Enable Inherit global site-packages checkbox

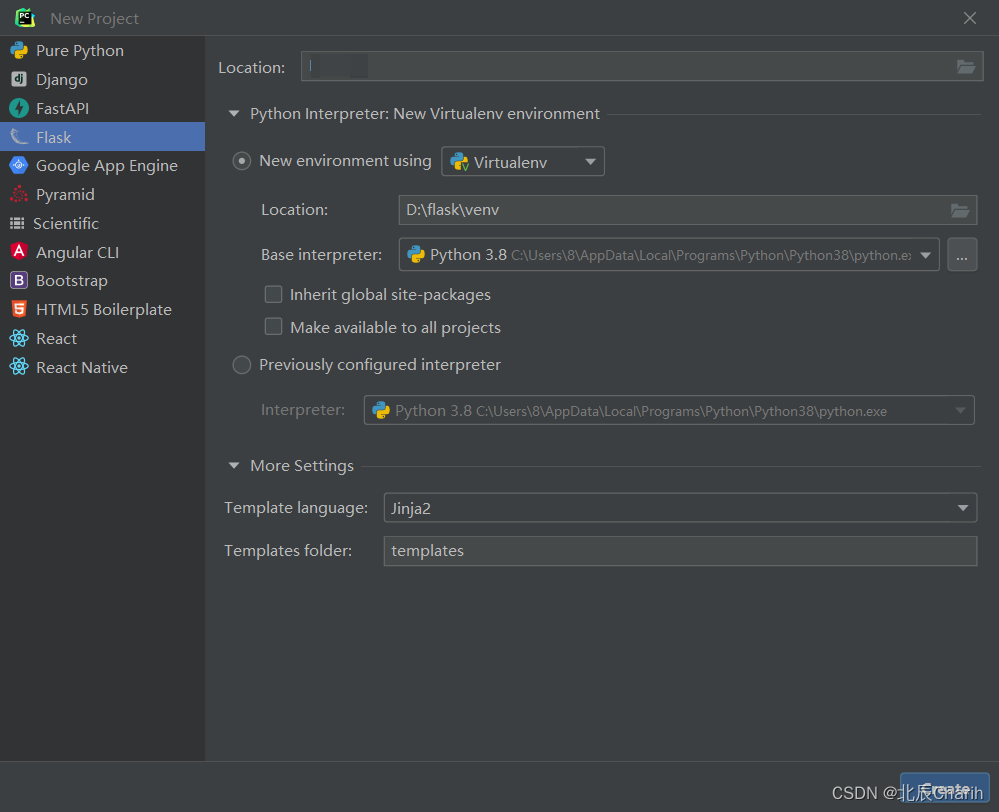click(x=273, y=294)
